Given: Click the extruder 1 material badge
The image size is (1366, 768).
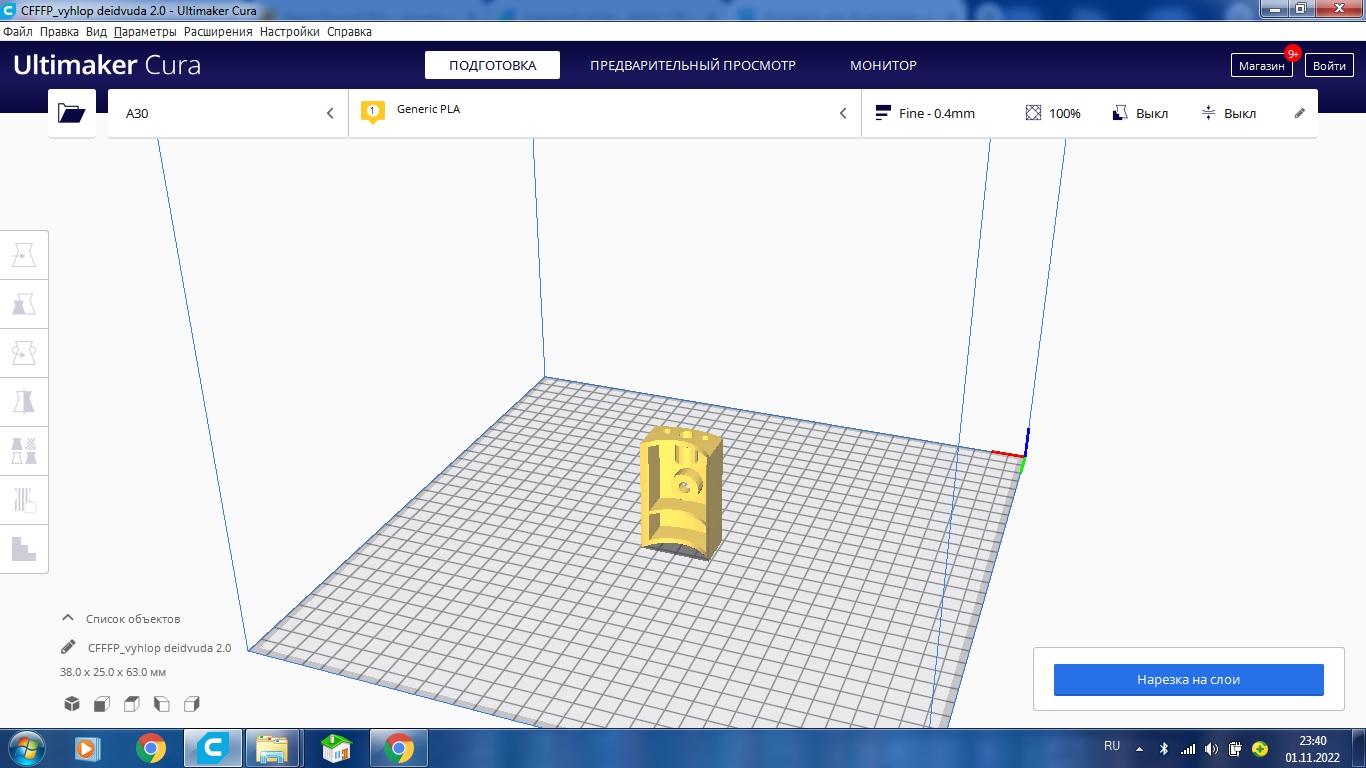Looking at the screenshot, I should [x=373, y=112].
